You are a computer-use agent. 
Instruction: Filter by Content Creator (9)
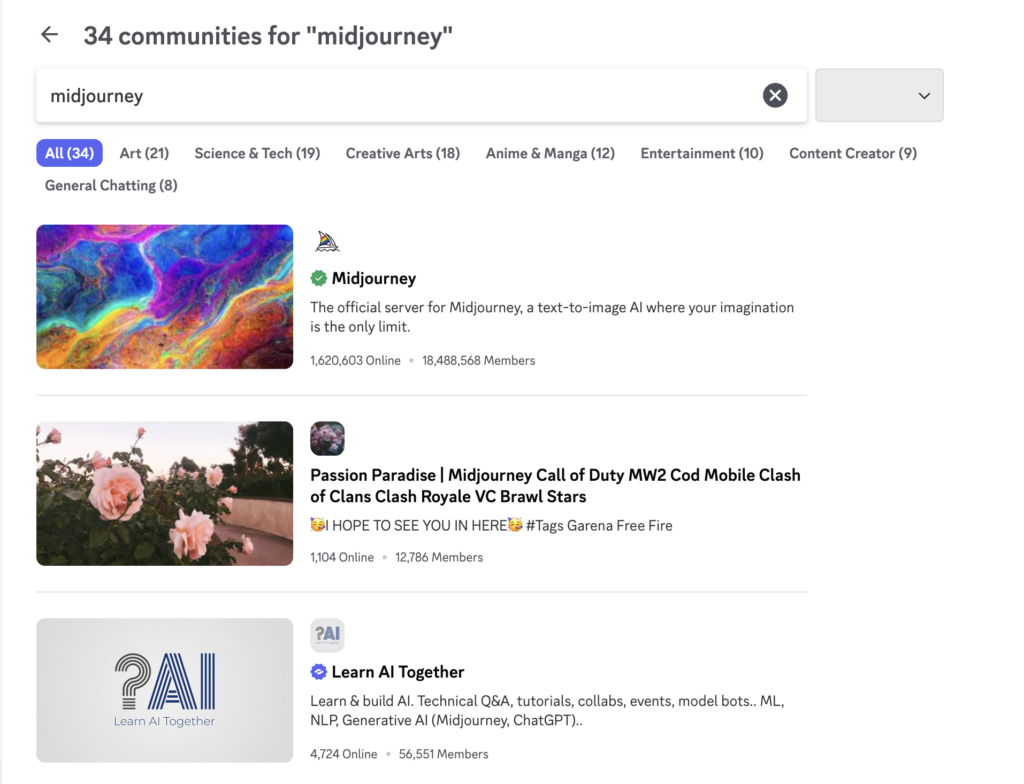point(853,153)
